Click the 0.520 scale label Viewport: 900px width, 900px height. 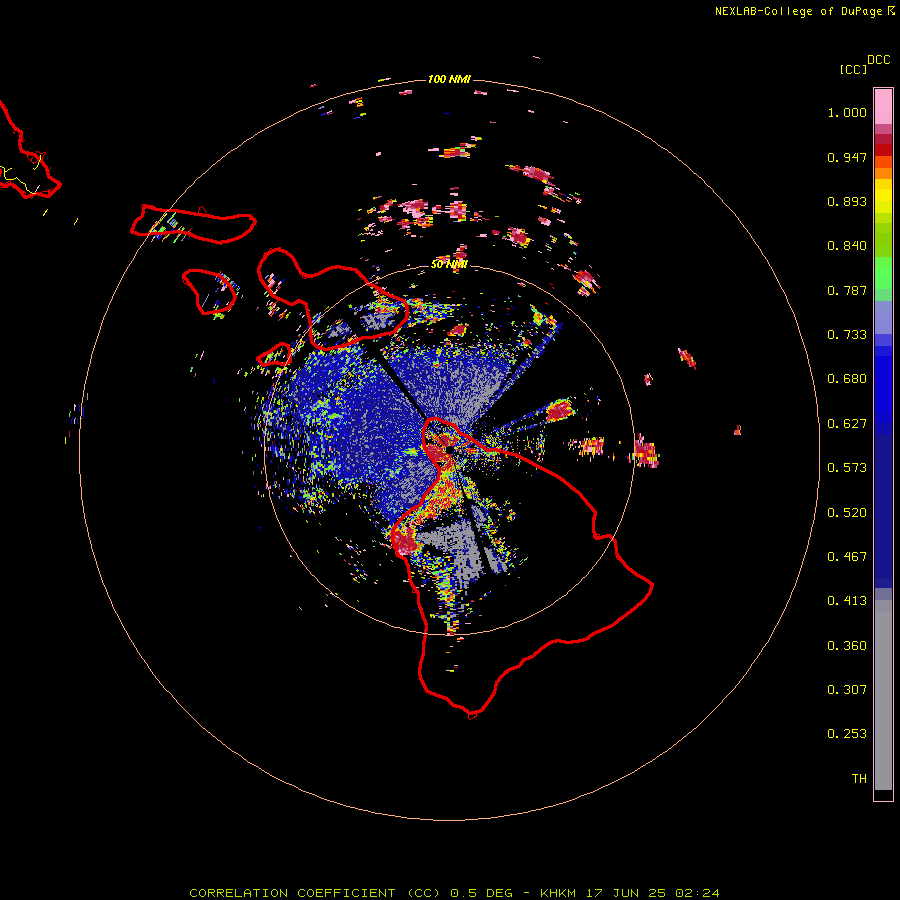tap(847, 513)
